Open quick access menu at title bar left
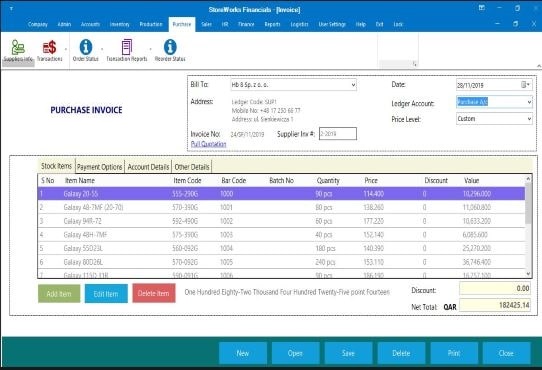 [11, 8]
